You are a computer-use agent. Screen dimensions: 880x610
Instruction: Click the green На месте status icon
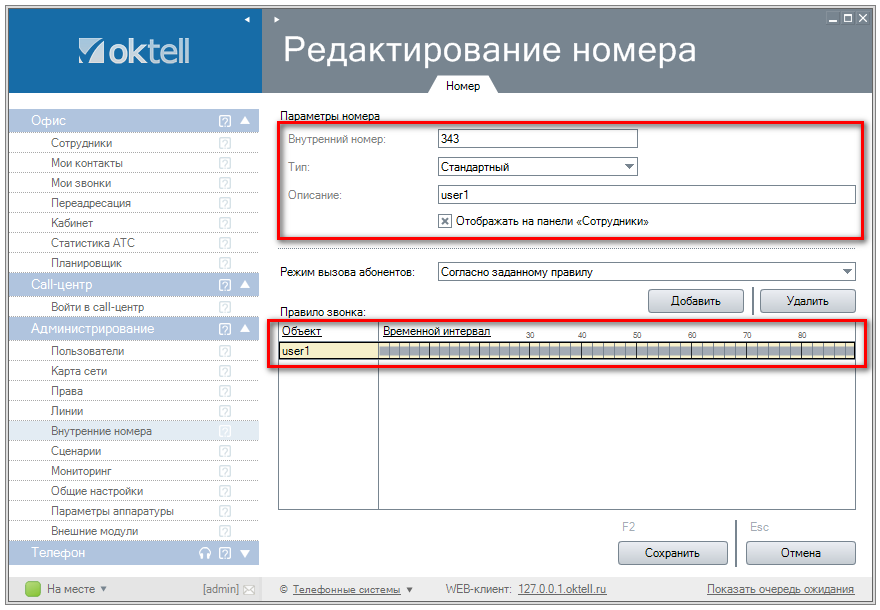[x=33, y=589]
